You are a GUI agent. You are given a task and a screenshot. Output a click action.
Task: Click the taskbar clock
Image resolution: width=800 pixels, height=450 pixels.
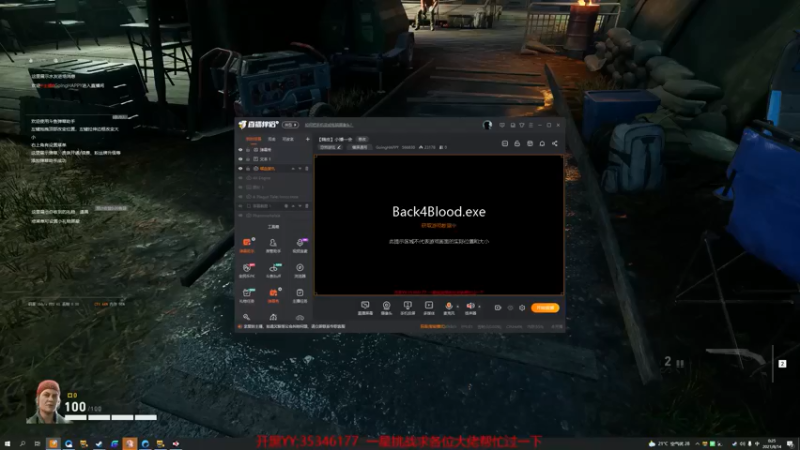pyautogui.click(x=771, y=444)
